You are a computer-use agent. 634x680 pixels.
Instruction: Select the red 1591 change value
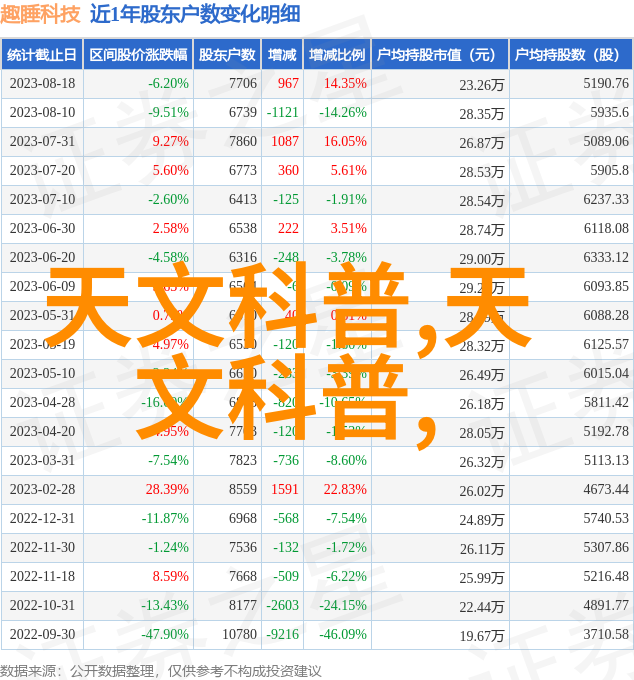click(285, 490)
